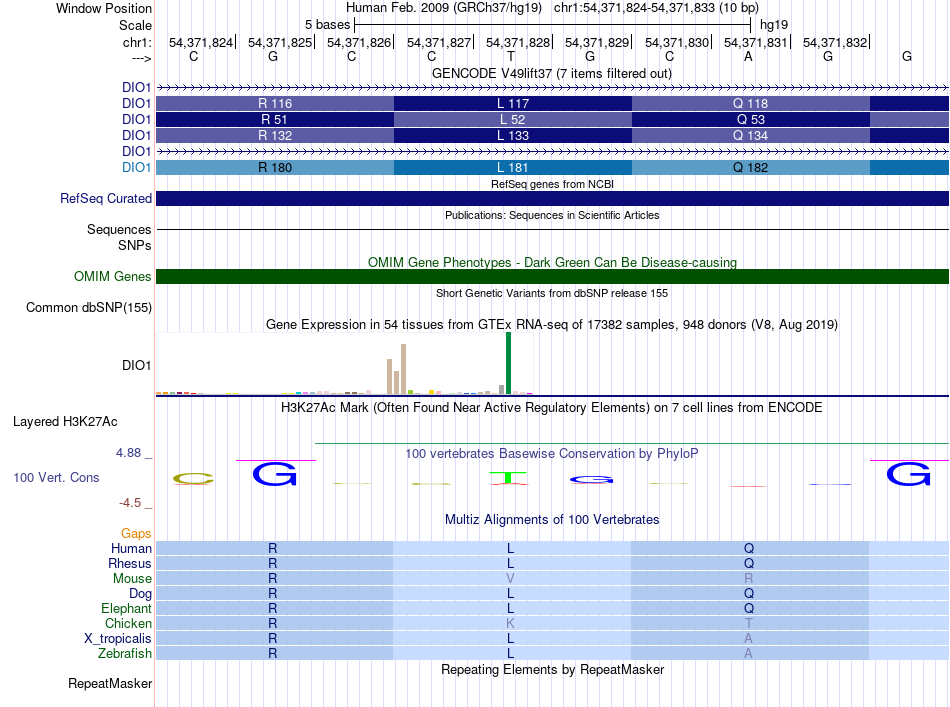
Task: Click the 4.88 PhyloP maximum value
Action: (128, 453)
